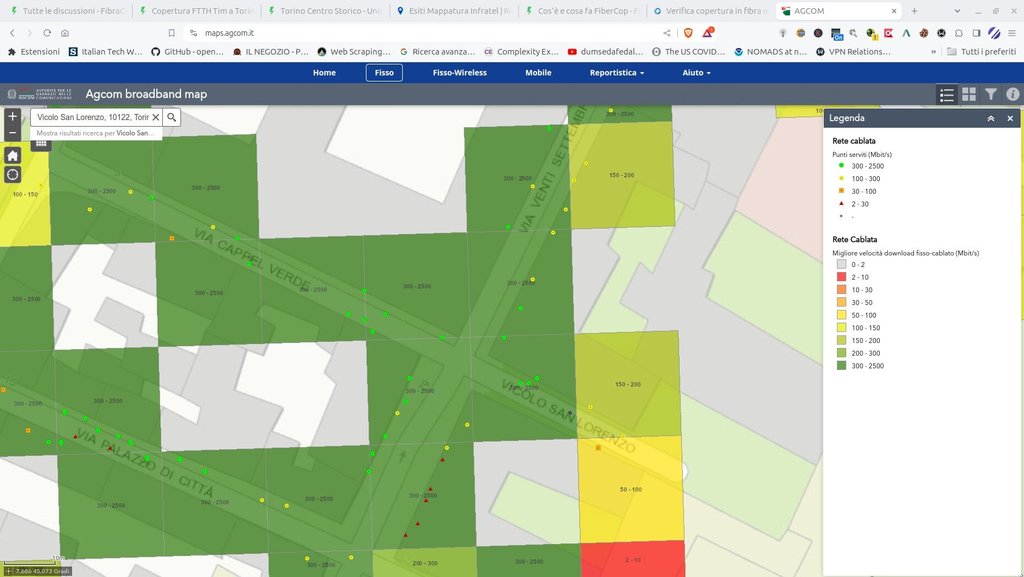Collapse the Legenda panel
The width and height of the screenshot is (1024, 577).
point(990,118)
